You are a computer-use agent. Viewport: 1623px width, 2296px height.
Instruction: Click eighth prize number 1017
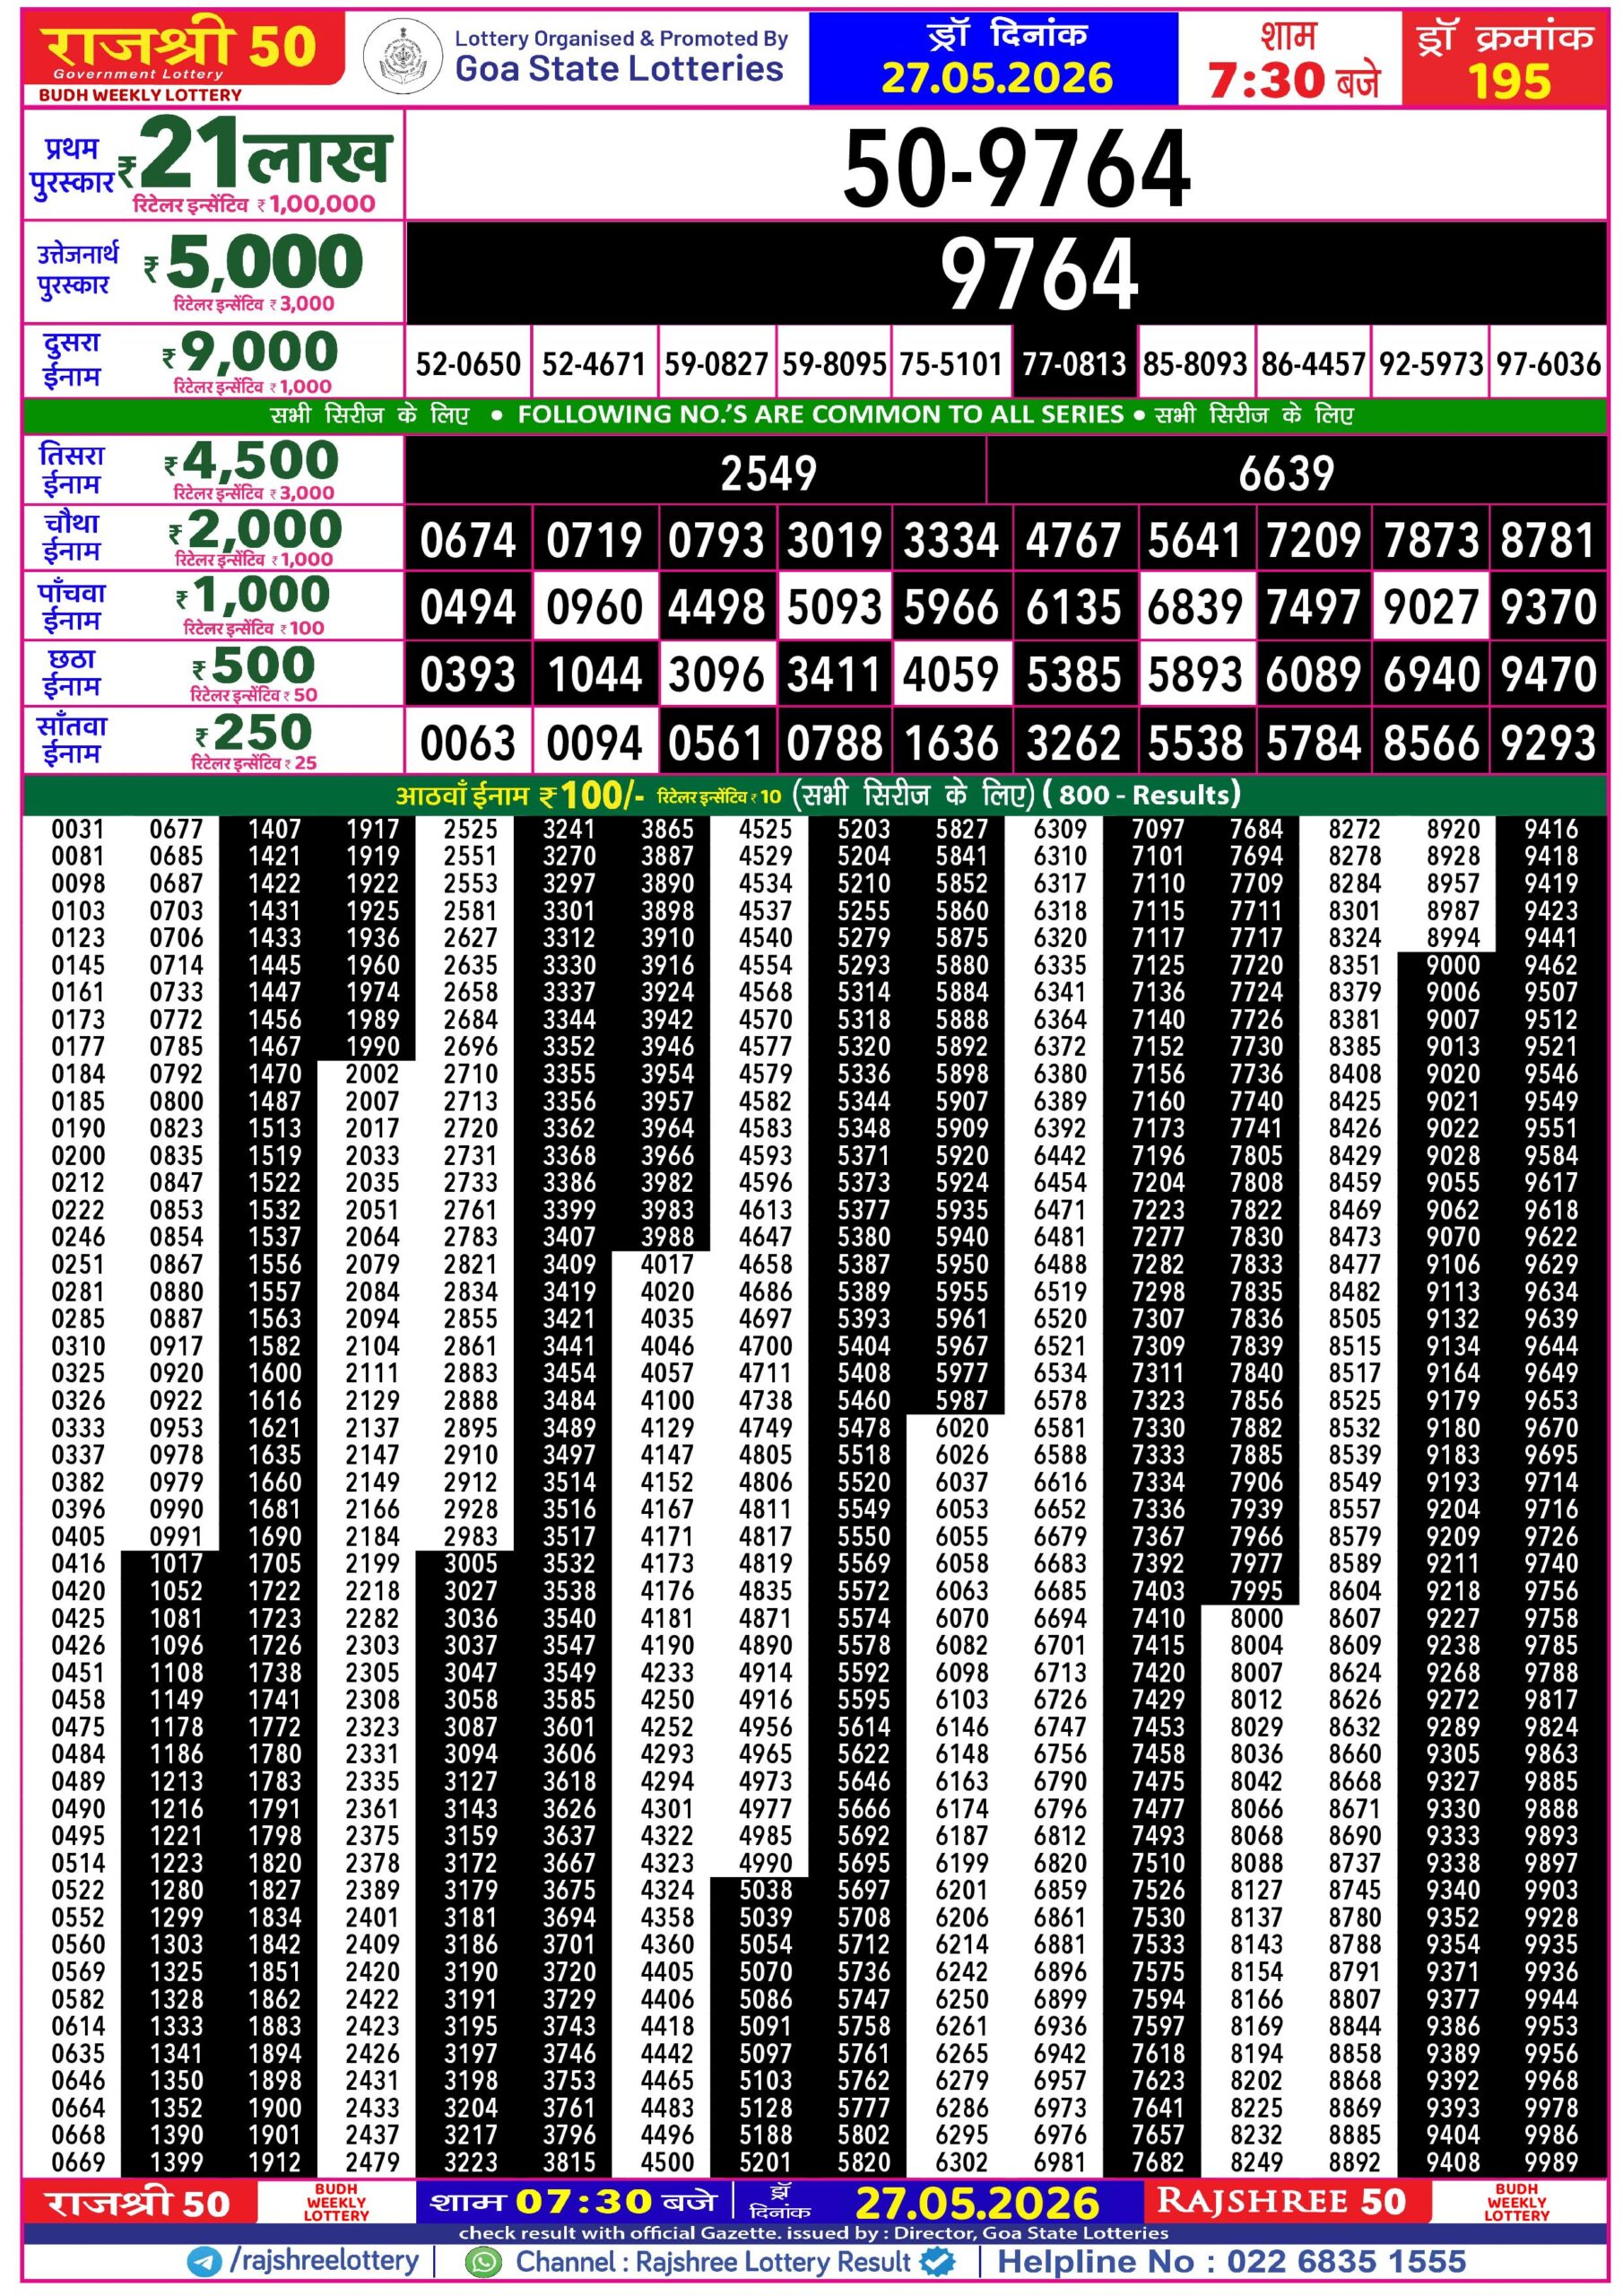tap(176, 1563)
